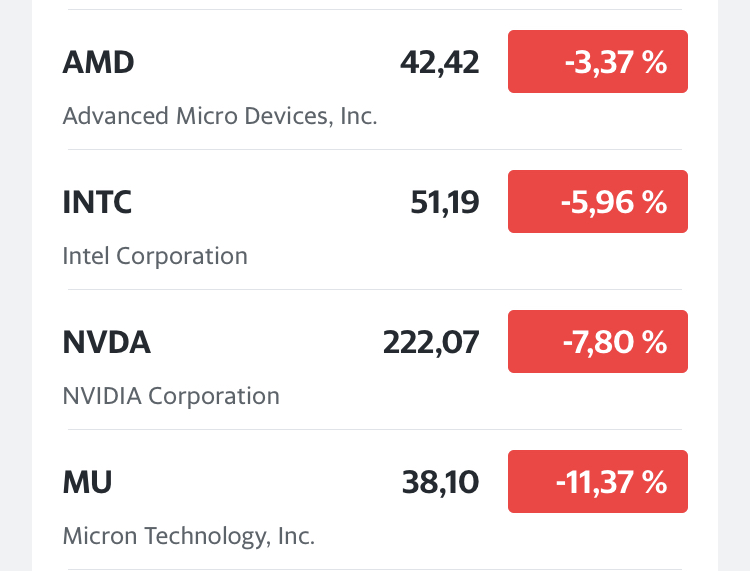Click the AMD price 42,42

click(439, 63)
